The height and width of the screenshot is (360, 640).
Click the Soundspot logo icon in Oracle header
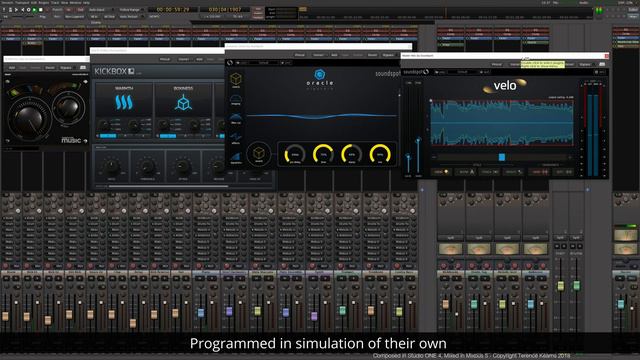coord(230,62)
